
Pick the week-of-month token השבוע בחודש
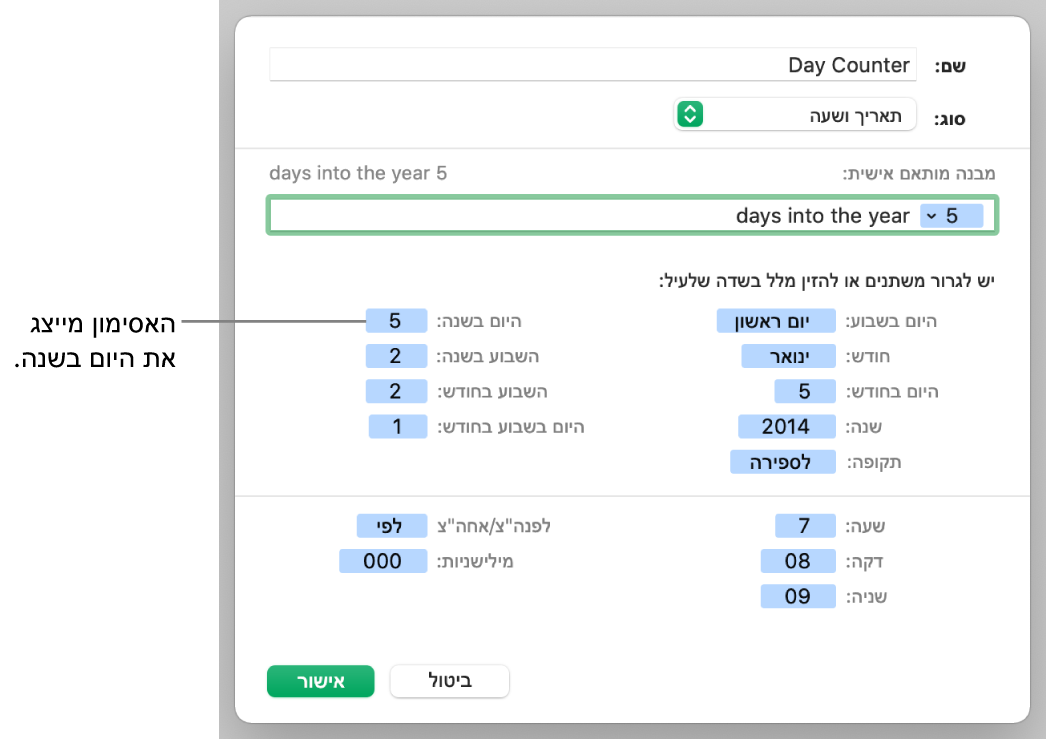tap(396, 391)
